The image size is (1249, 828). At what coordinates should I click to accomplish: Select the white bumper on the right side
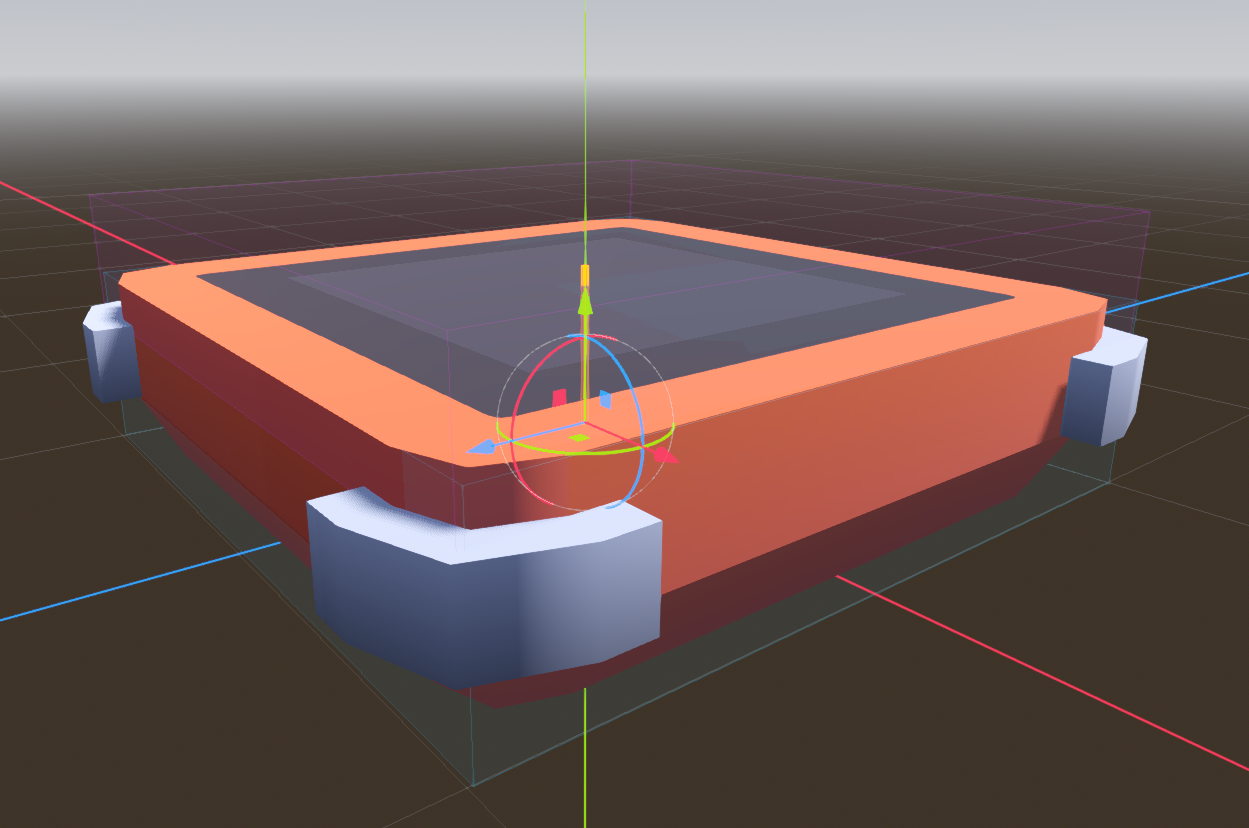point(1105,390)
